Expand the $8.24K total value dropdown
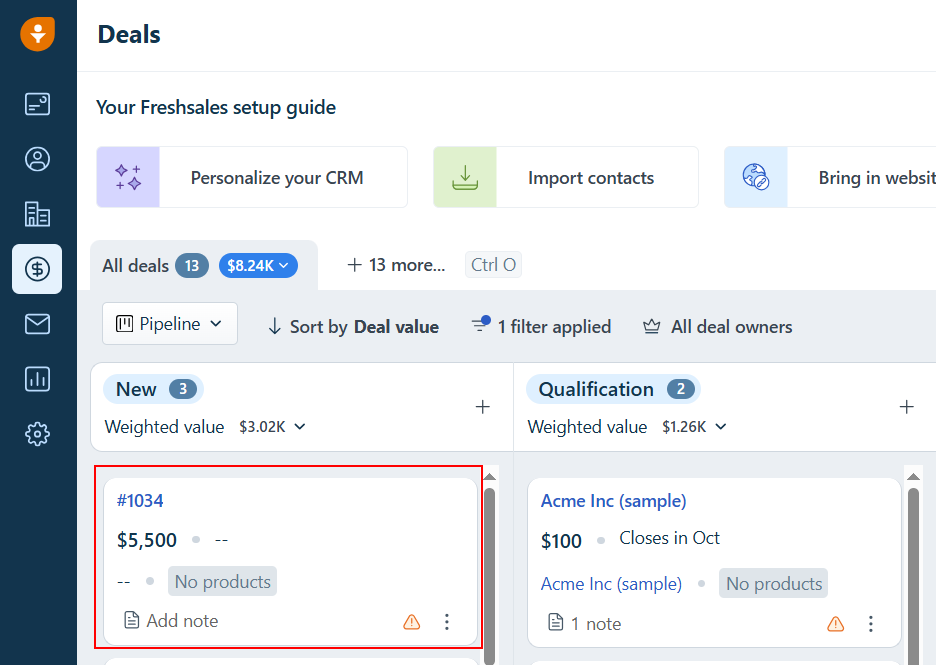This screenshot has width=936, height=665. tap(258, 266)
